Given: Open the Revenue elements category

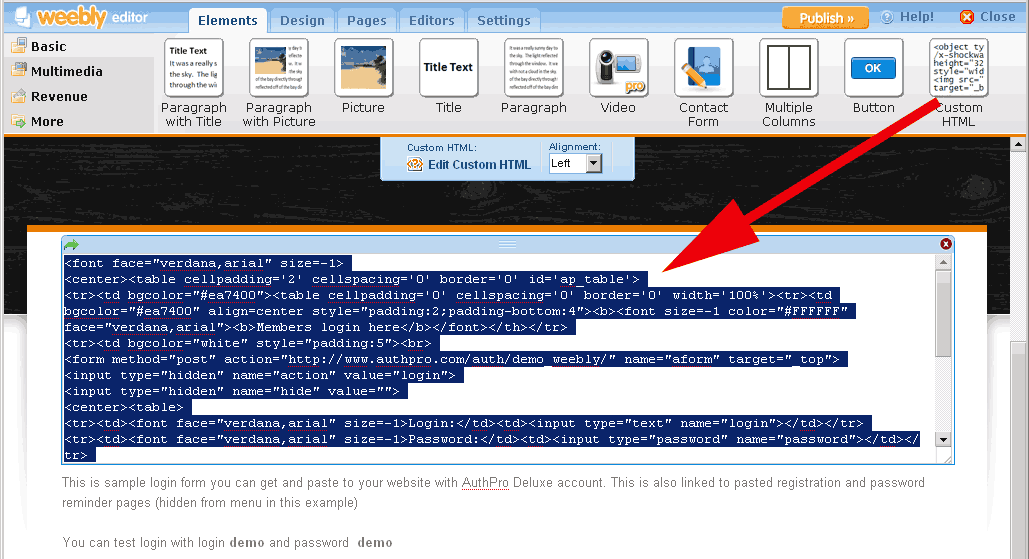Looking at the screenshot, I should pos(50,96).
